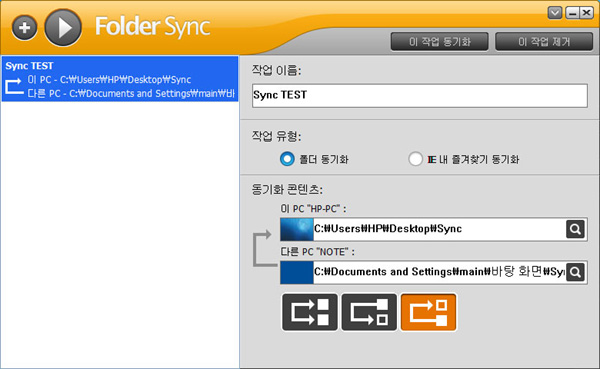Click the NOTE PC folder path field
Screen dimensions: 600x369
pos(439,272)
